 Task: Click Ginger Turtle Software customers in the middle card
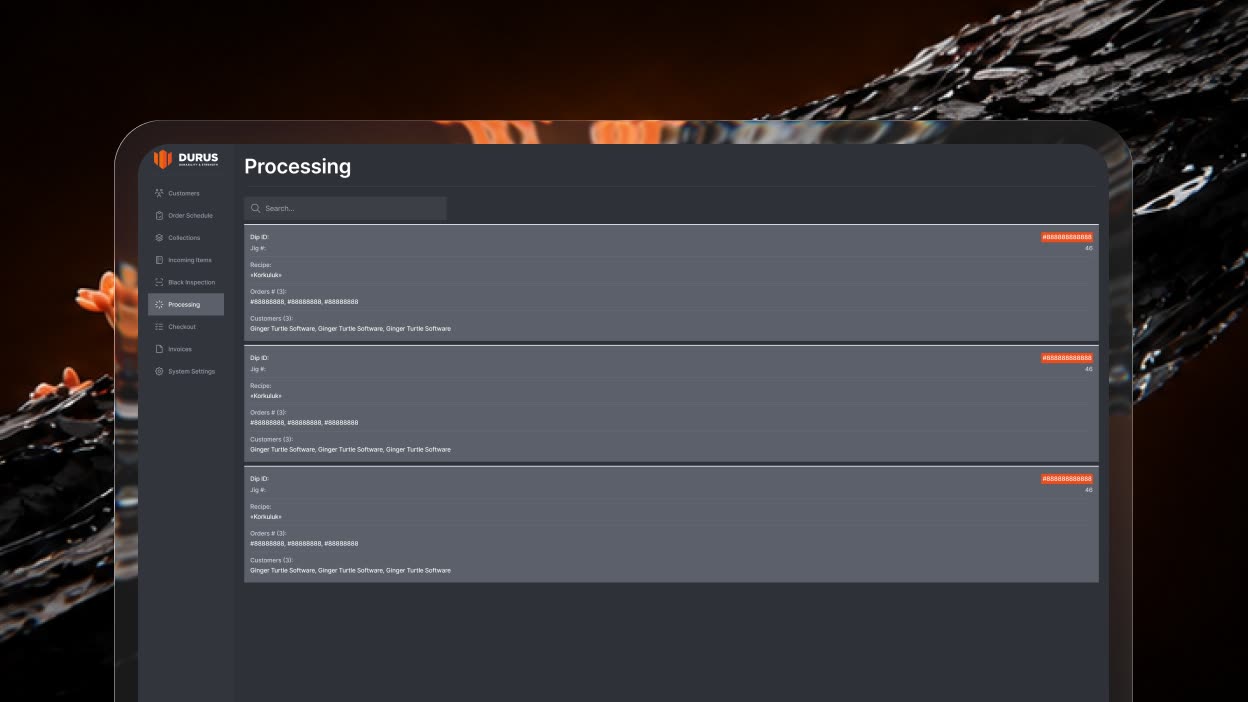tap(350, 450)
